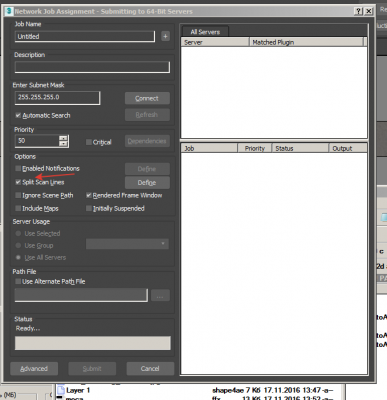387x400 pixels.
Task: Uncheck Rendered Frame Window option
Action: [89, 195]
